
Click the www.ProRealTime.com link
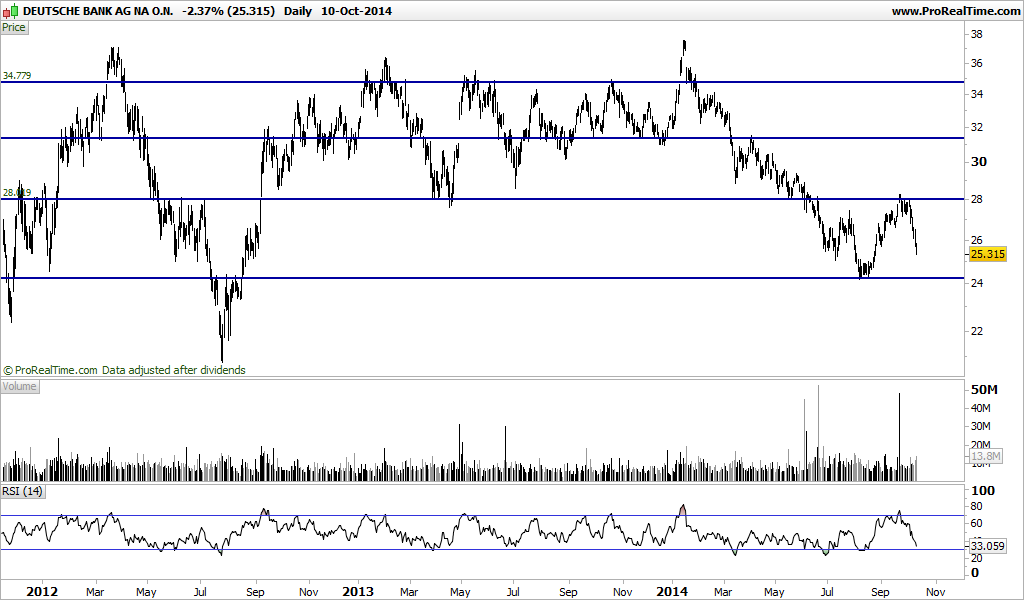click(955, 11)
